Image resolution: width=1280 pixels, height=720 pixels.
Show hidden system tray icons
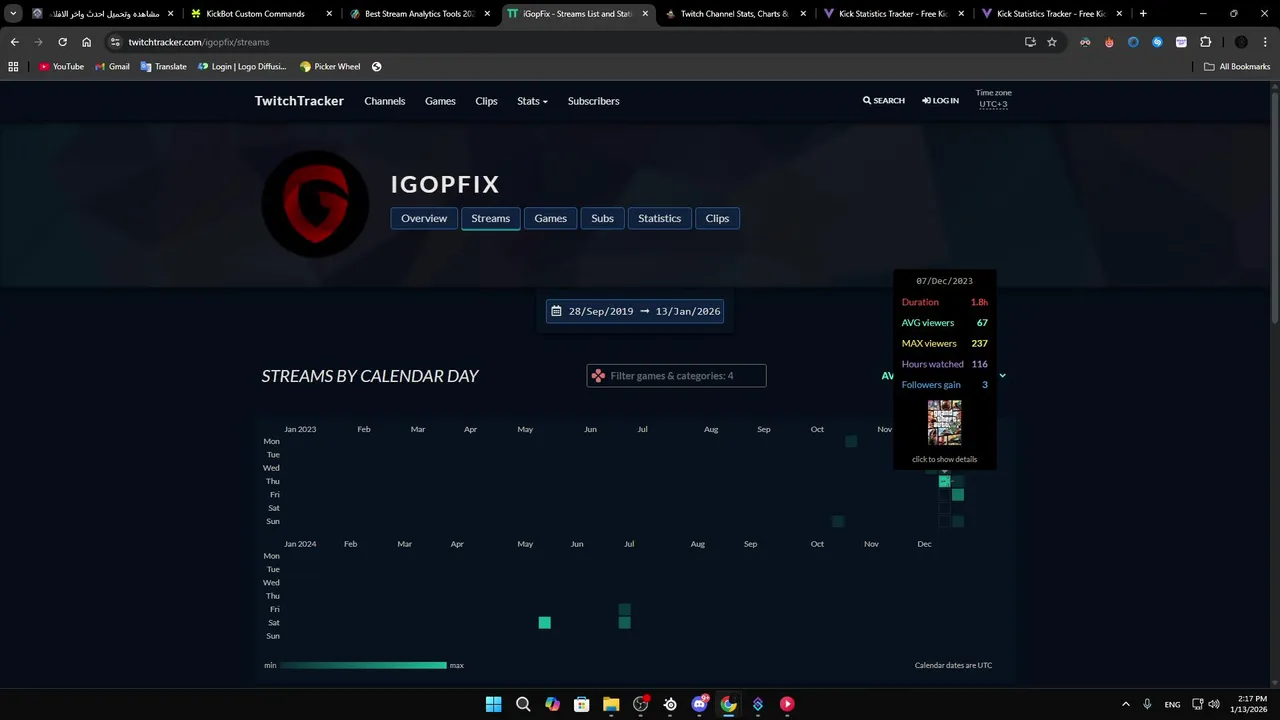[1125, 704]
